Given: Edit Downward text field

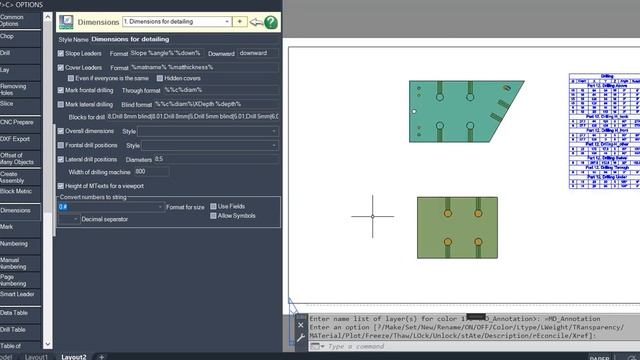Looking at the screenshot, I should 258,53.
